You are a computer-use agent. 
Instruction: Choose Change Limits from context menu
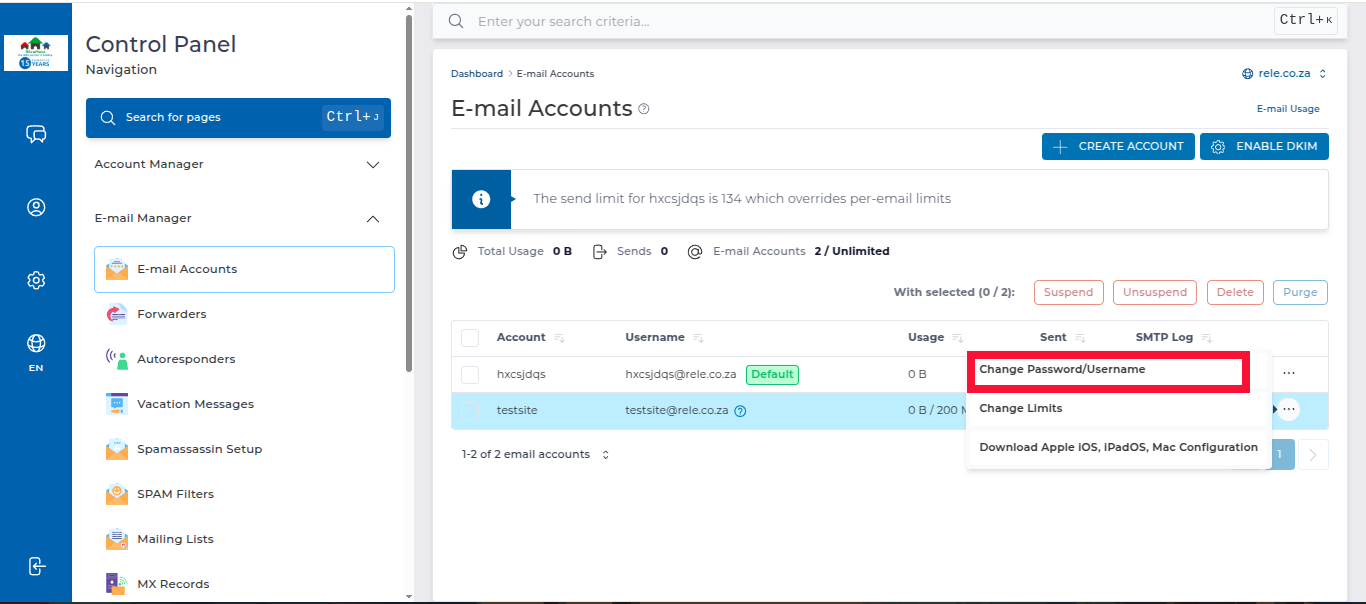[x=1020, y=408]
